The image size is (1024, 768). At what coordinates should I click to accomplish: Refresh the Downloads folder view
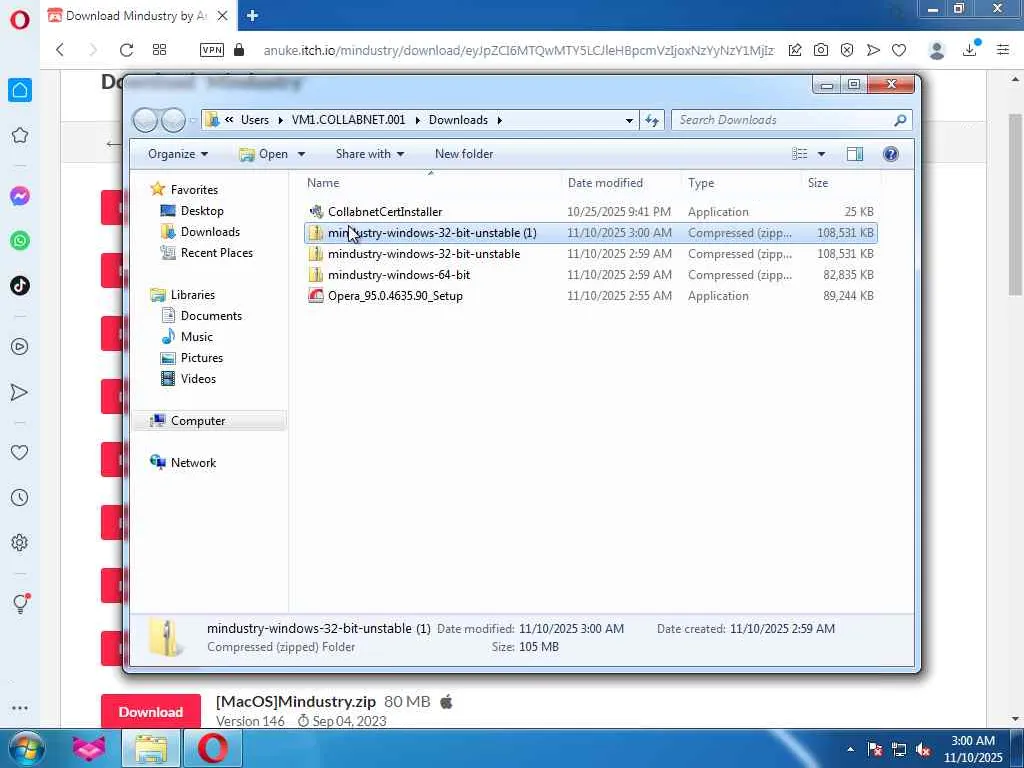(x=652, y=120)
